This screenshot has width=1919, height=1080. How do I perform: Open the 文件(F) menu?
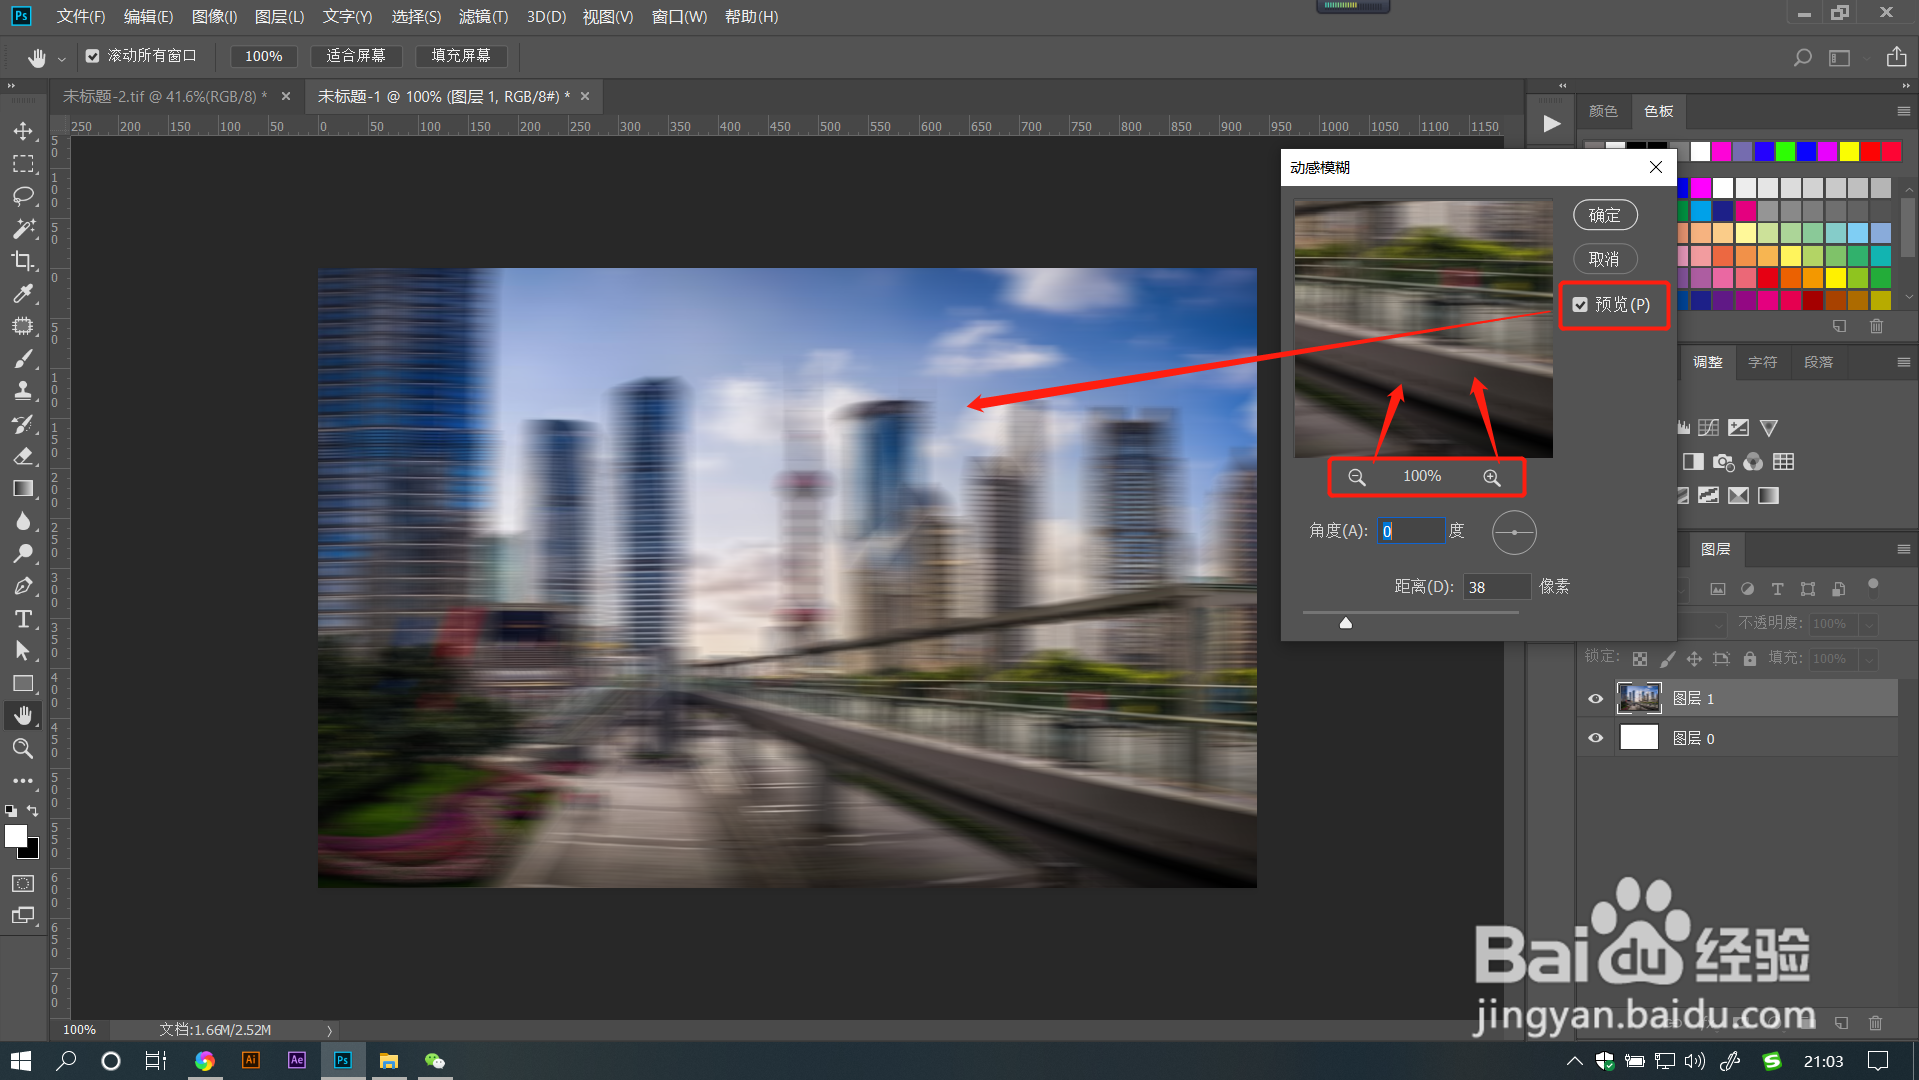[x=81, y=17]
